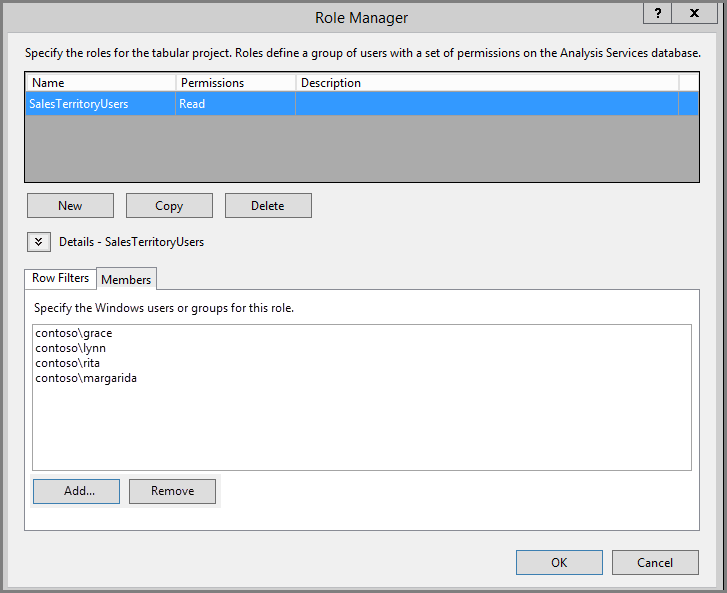727x593 pixels.
Task: Create a New role
Action: coord(70,205)
